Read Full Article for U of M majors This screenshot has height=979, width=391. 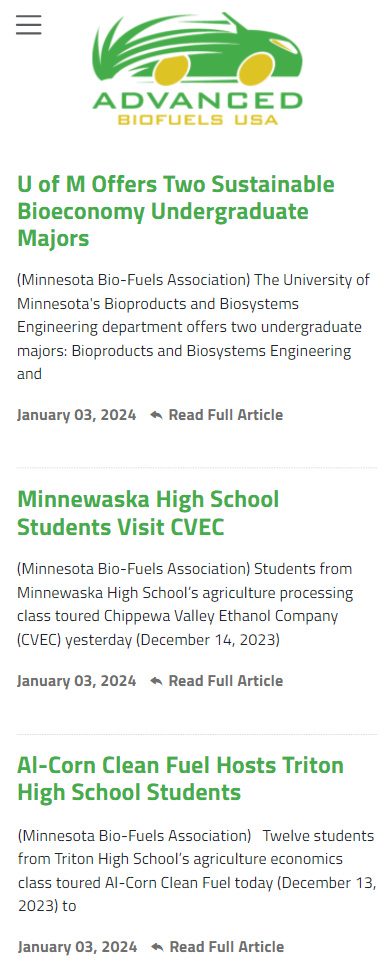tap(225, 415)
